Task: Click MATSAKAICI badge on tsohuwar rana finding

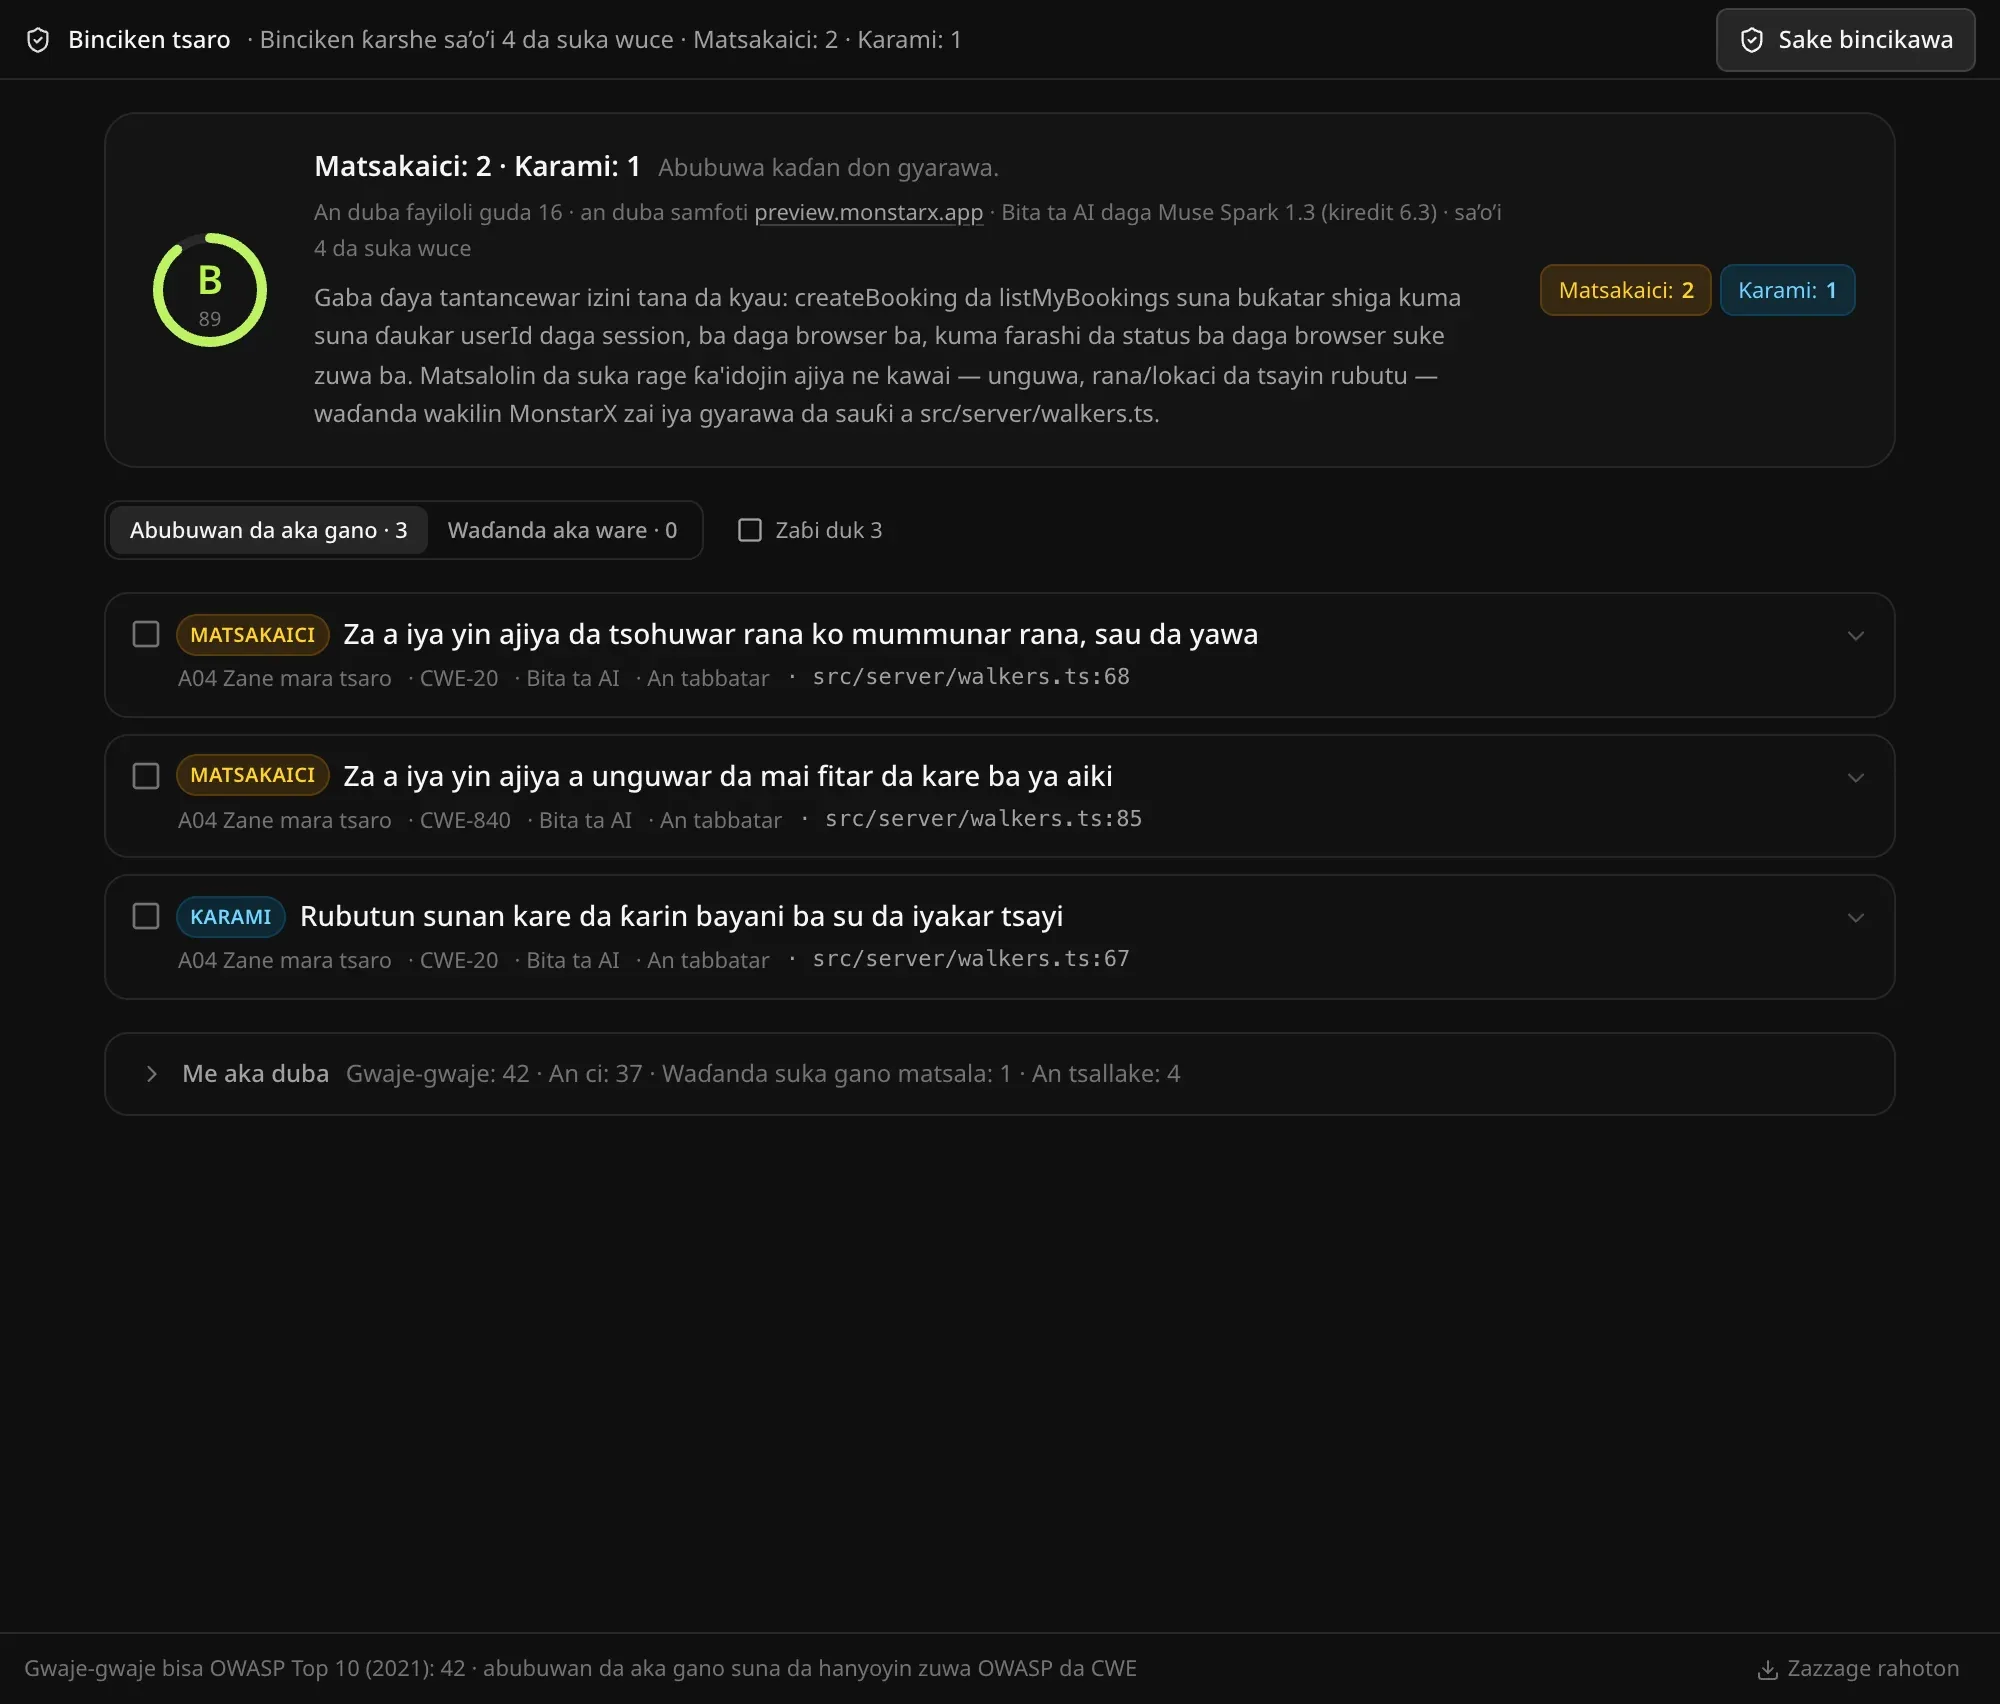Action: (253, 635)
